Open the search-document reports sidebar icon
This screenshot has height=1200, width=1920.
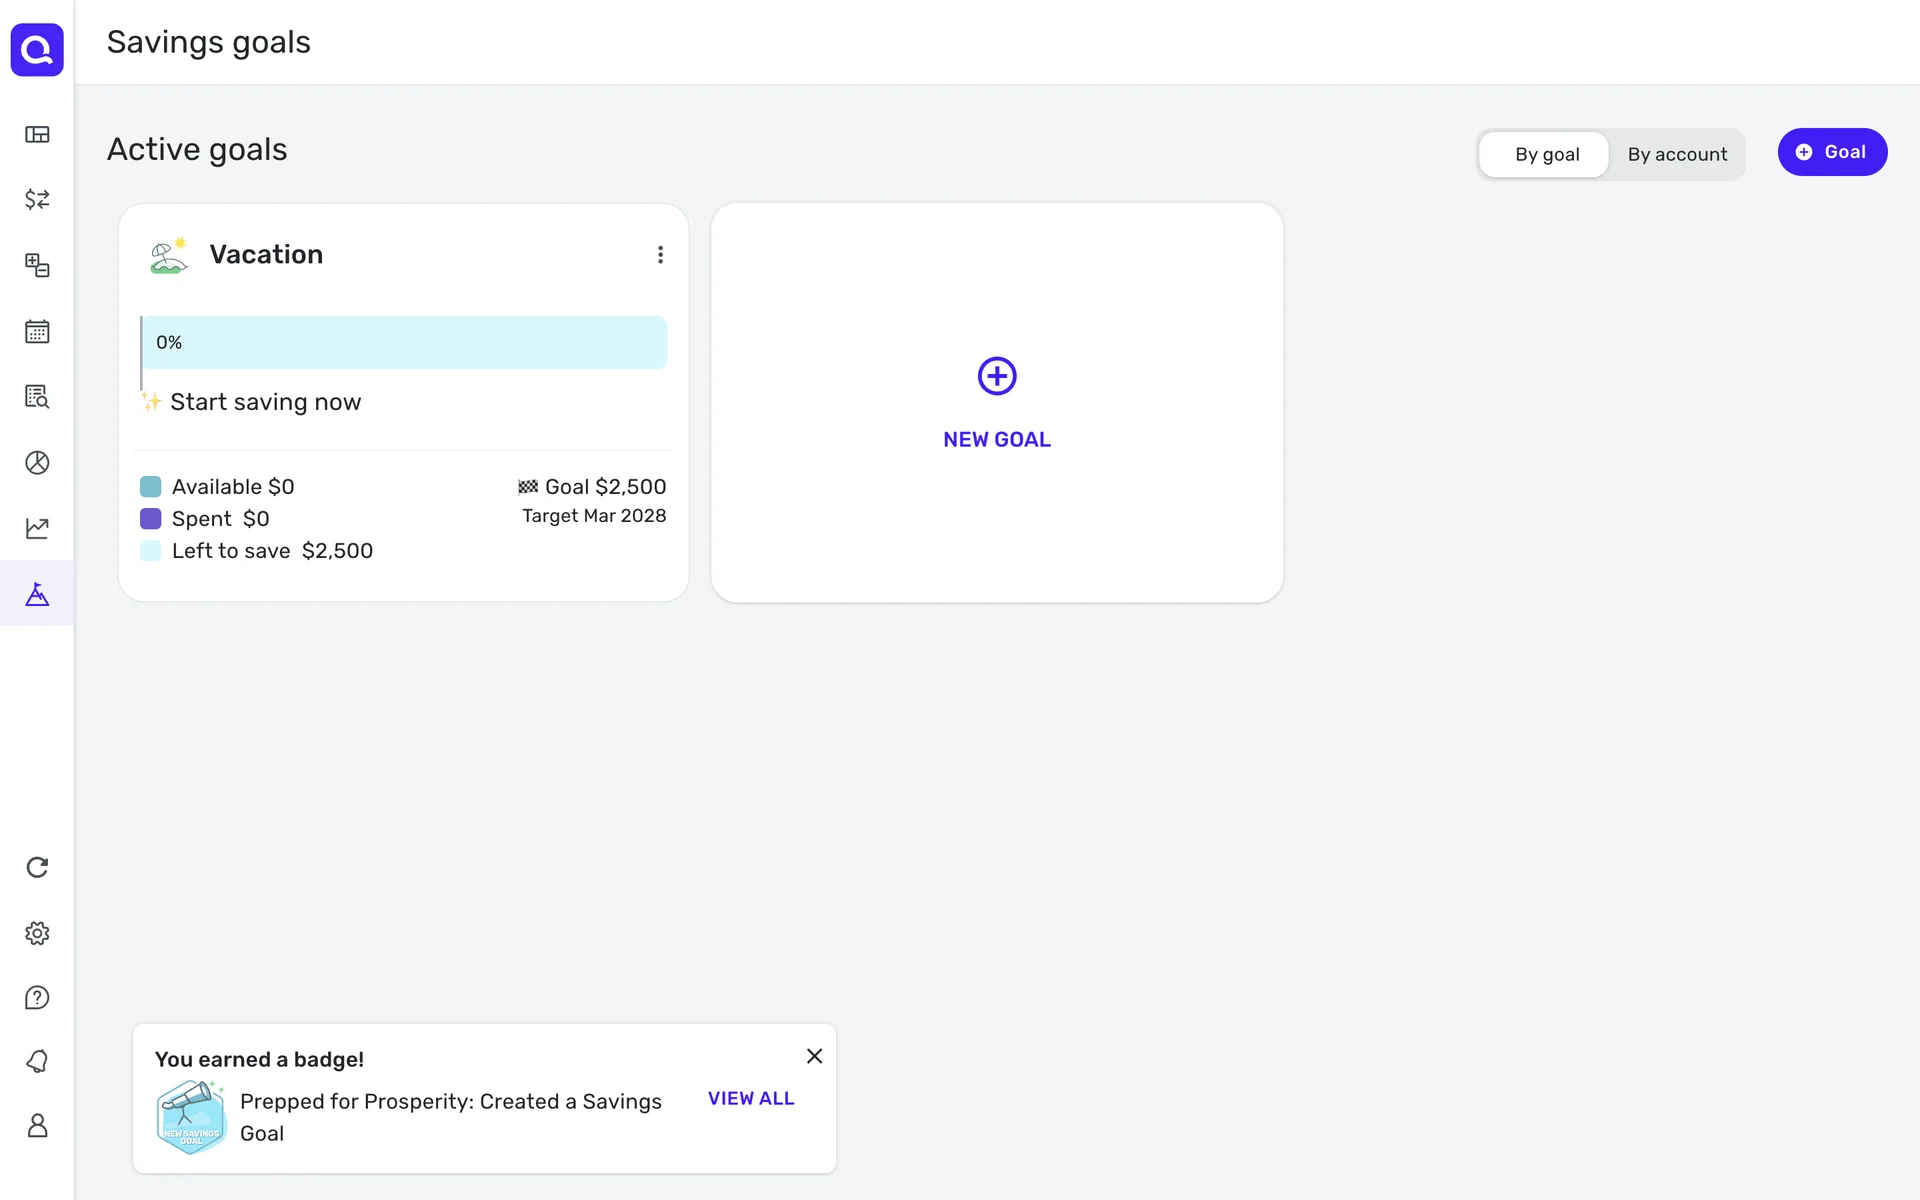coord(37,397)
